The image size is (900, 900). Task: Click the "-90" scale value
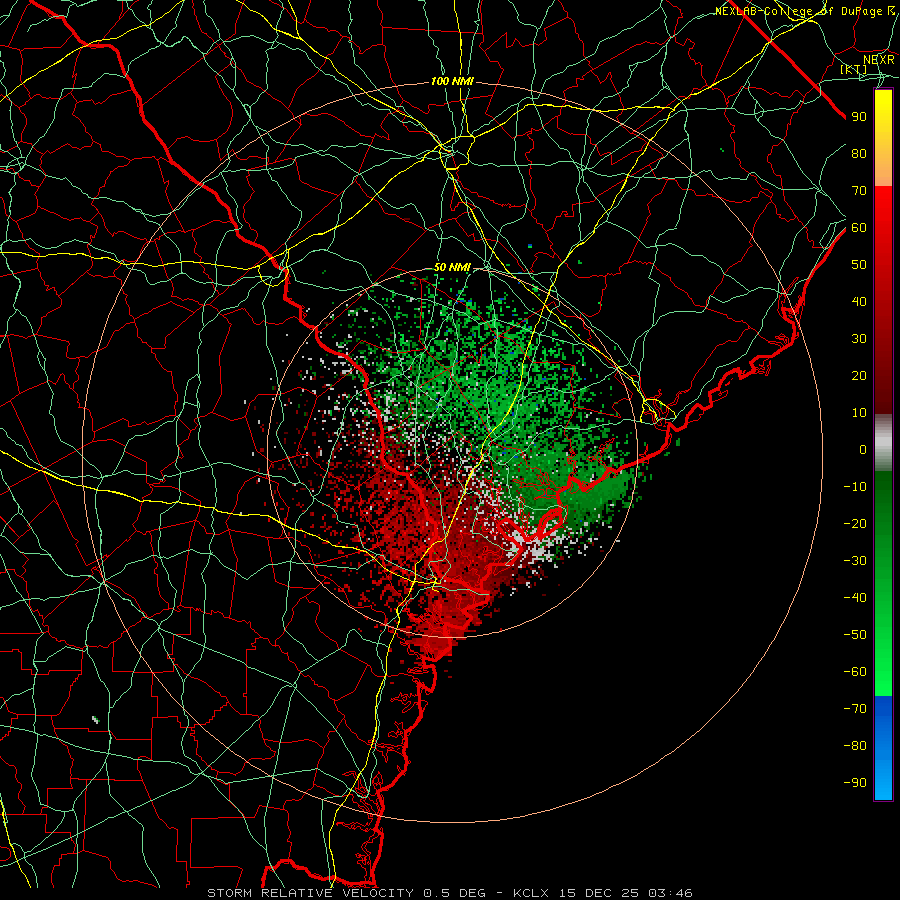[855, 783]
